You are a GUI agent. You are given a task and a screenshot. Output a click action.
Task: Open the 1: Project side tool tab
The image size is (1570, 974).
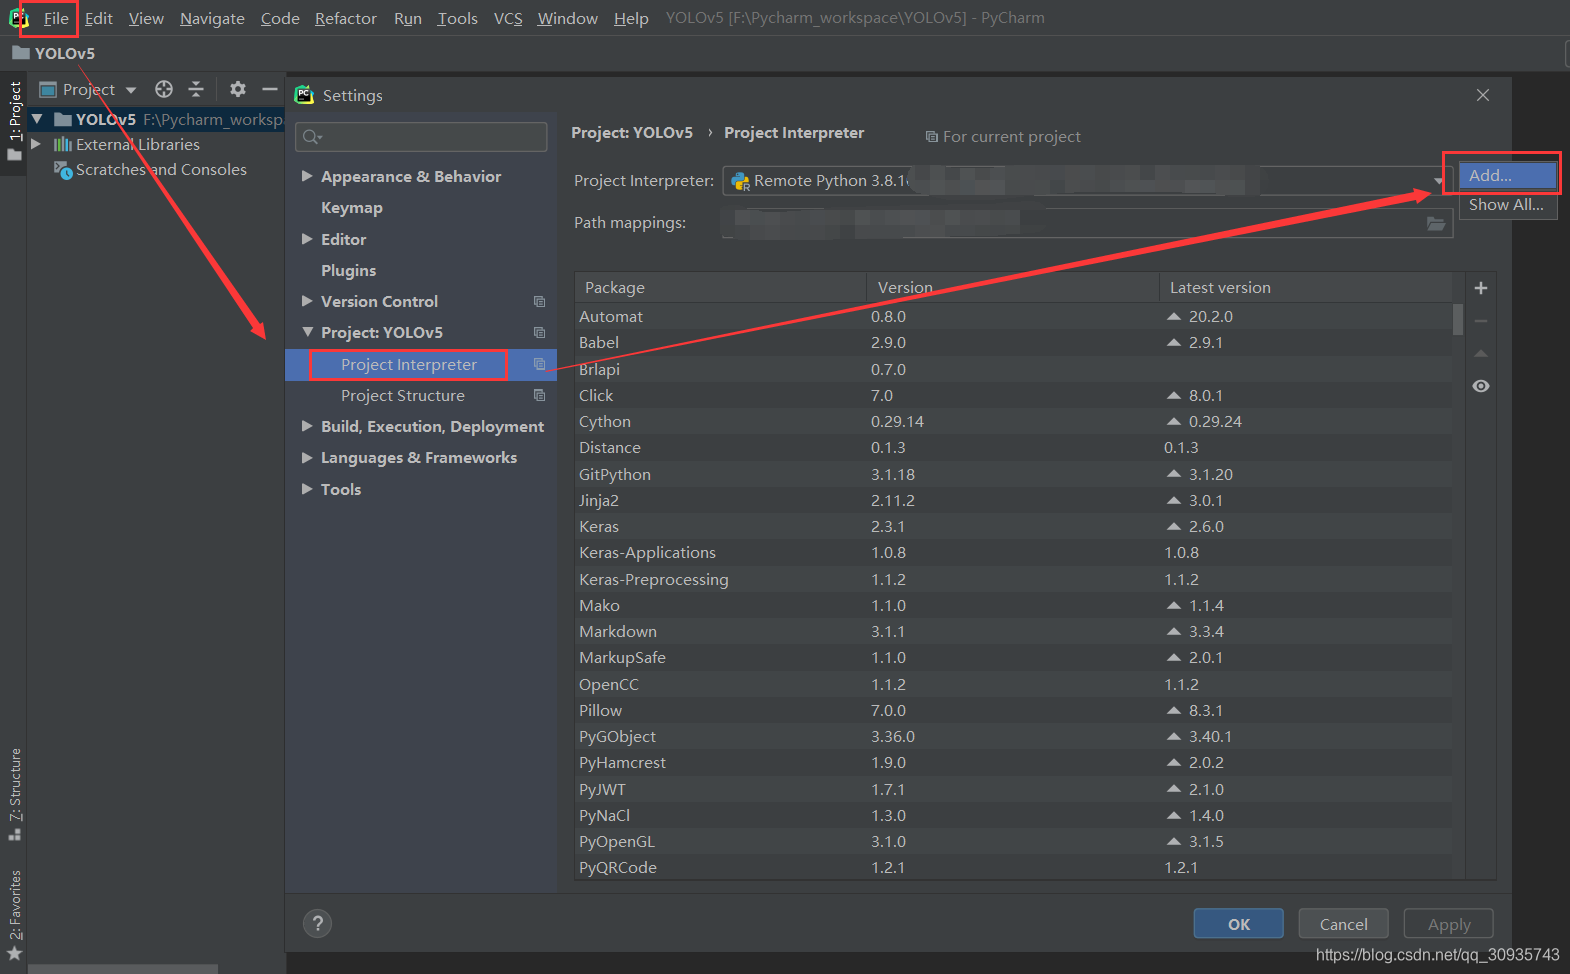(14, 121)
